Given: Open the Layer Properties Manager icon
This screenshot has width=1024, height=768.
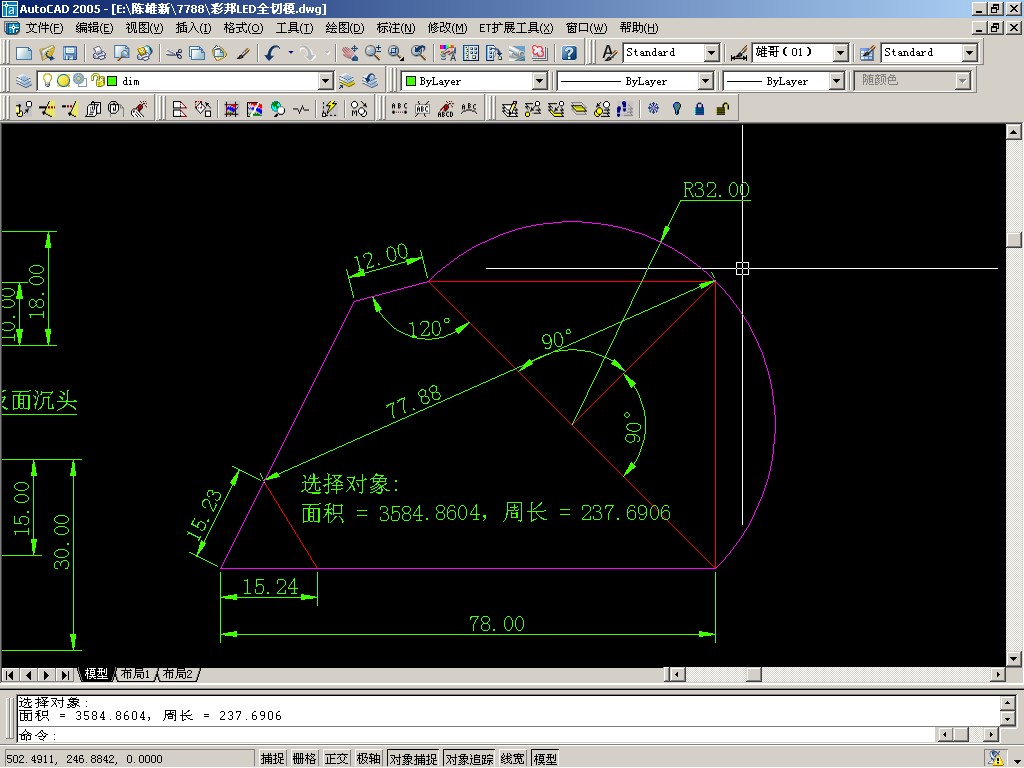Looking at the screenshot, I should click(24, 81).
